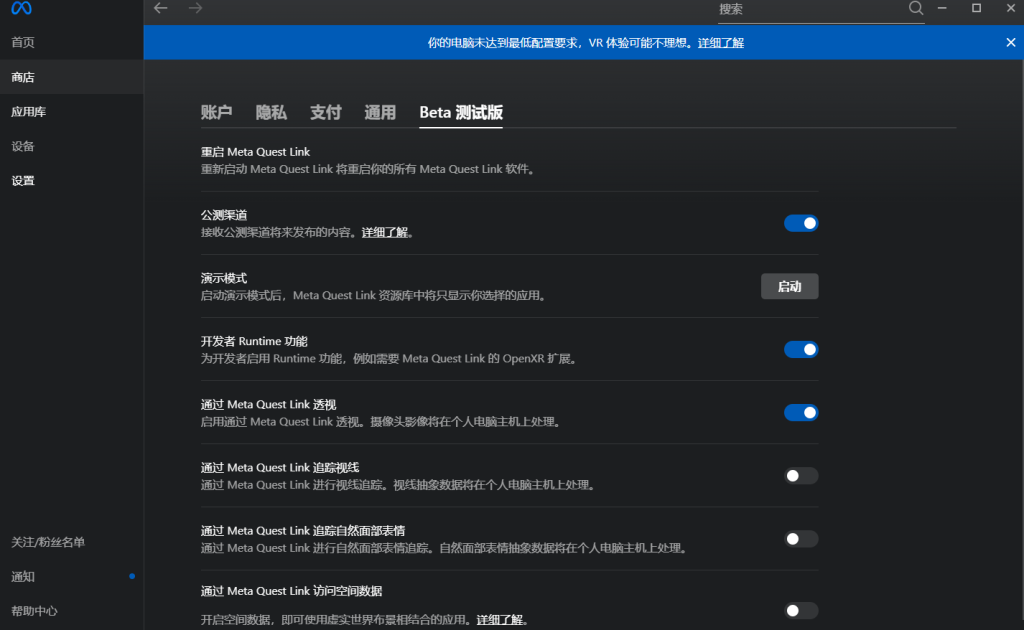Click the Meta logo icon

pos(22,8)
